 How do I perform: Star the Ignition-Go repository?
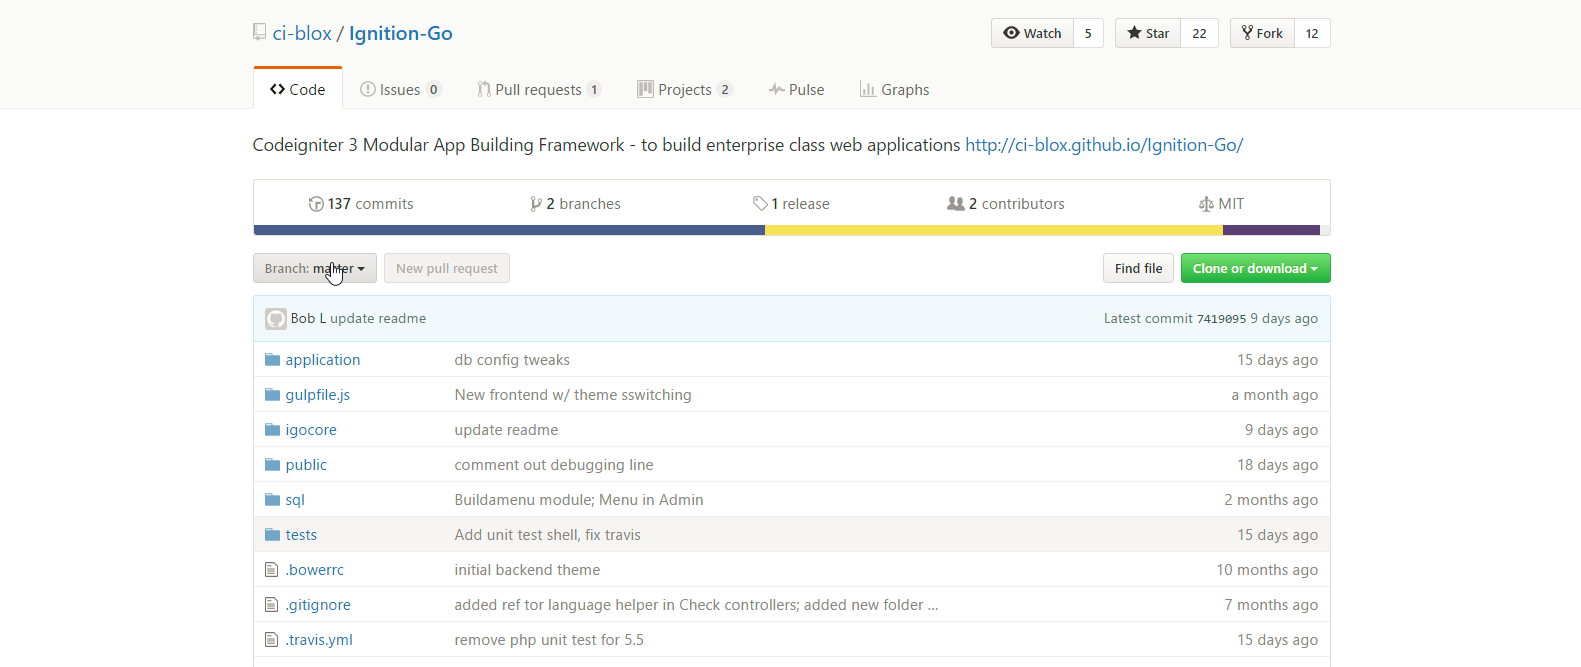1148,33
